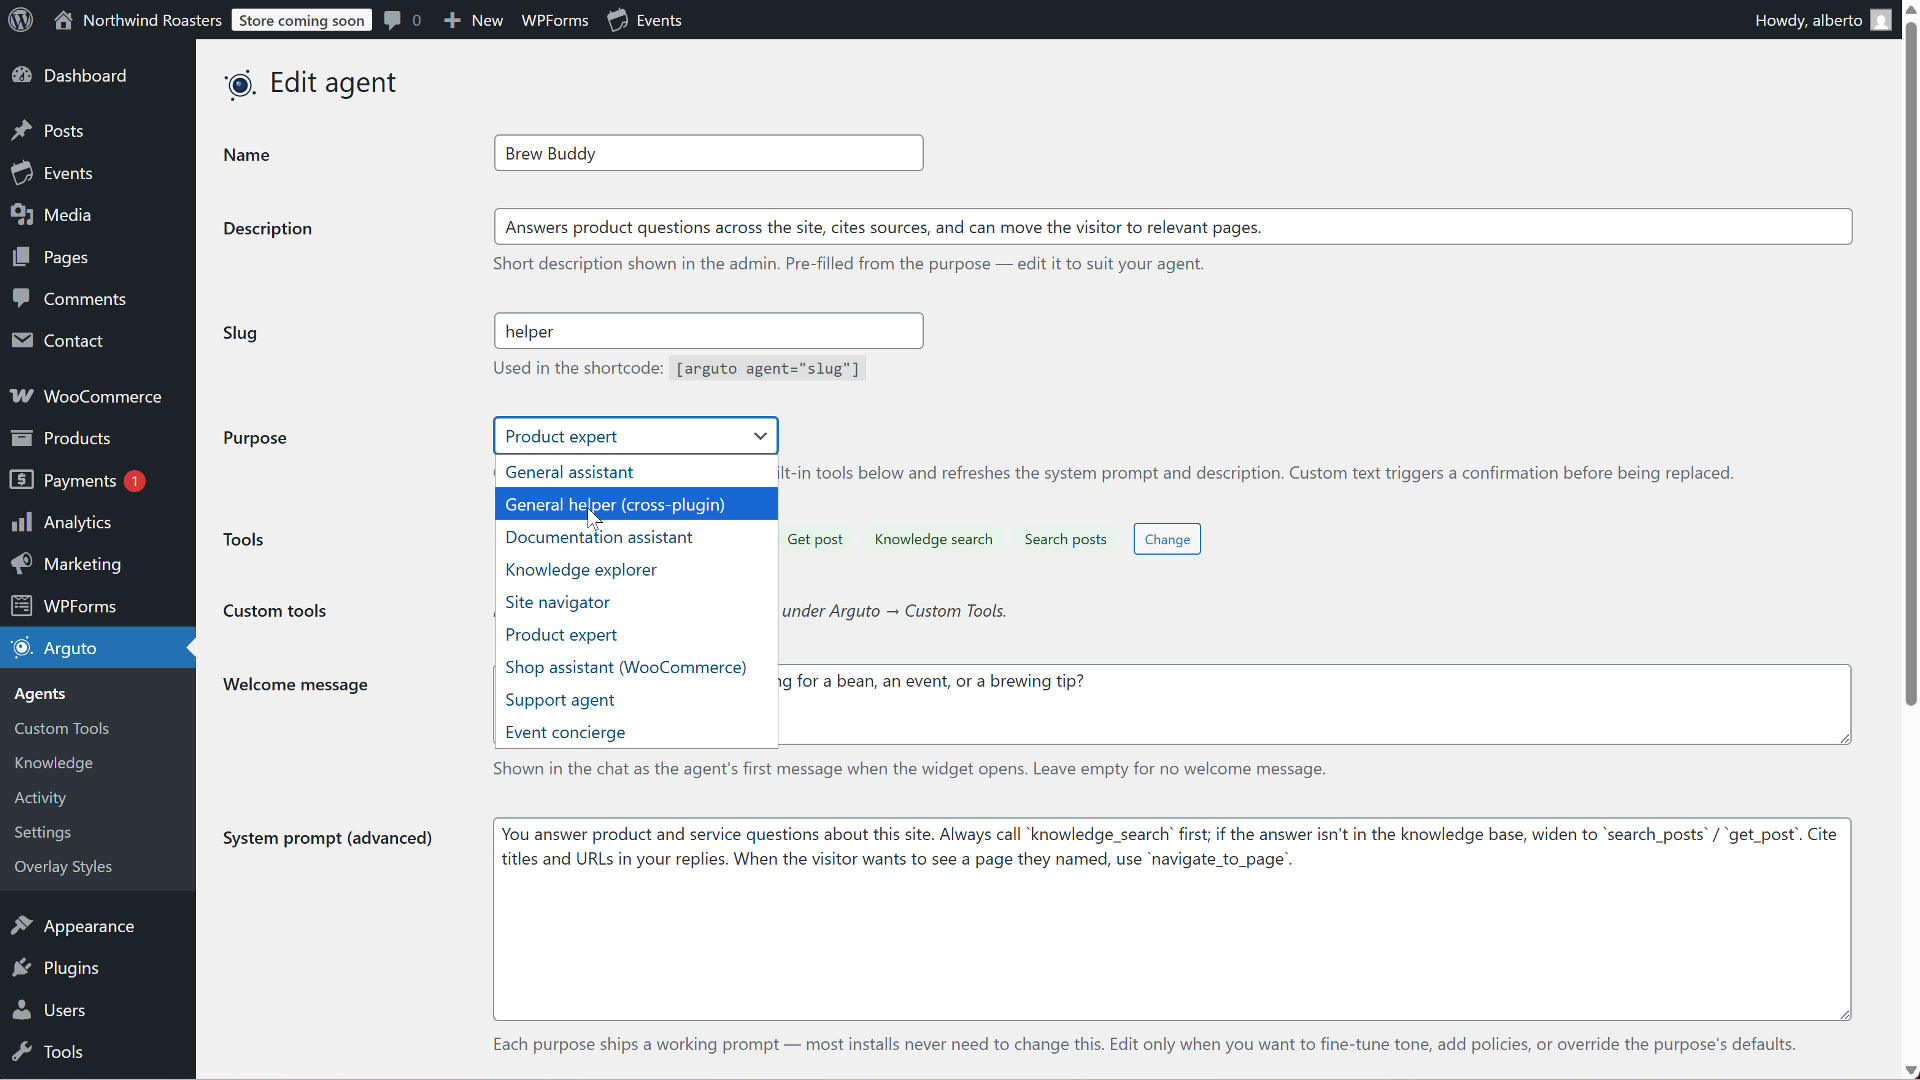Click the plus icon next to New
Image resolution: width=1920 pixels, height=1080 pixels.
(x=452, y=20)
